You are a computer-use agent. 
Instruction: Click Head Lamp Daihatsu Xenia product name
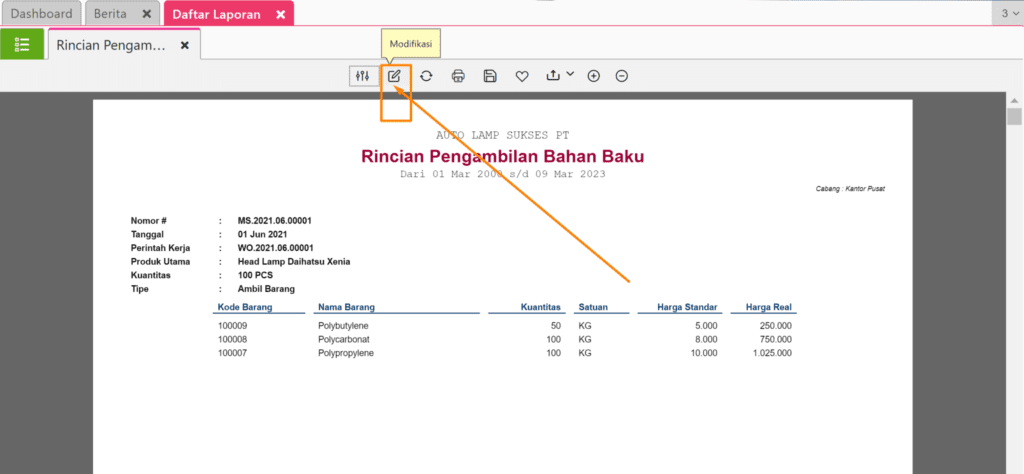(294, 262)
